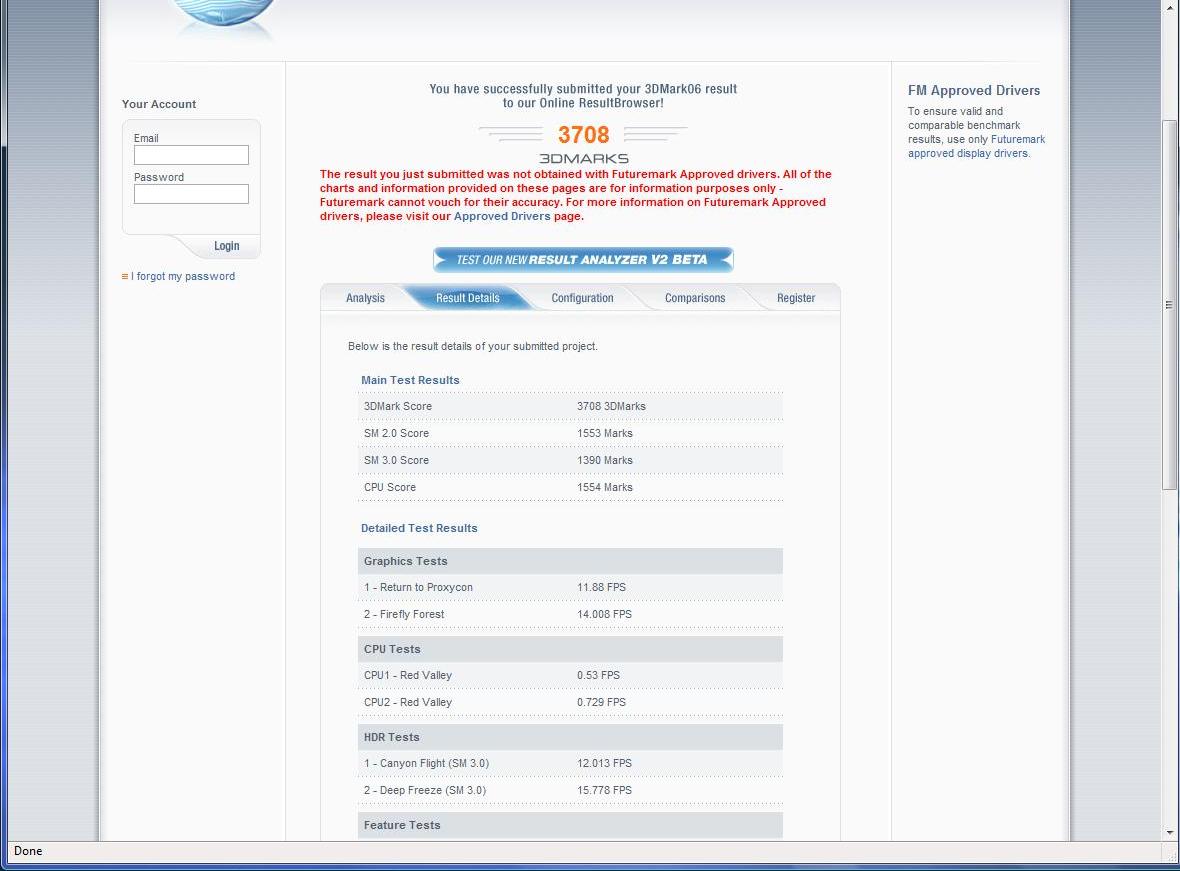The width and height of the screenshot is (1180, 871).
Task: Click the 'Return to Proxycon' row label
Action: pos(418,587)
